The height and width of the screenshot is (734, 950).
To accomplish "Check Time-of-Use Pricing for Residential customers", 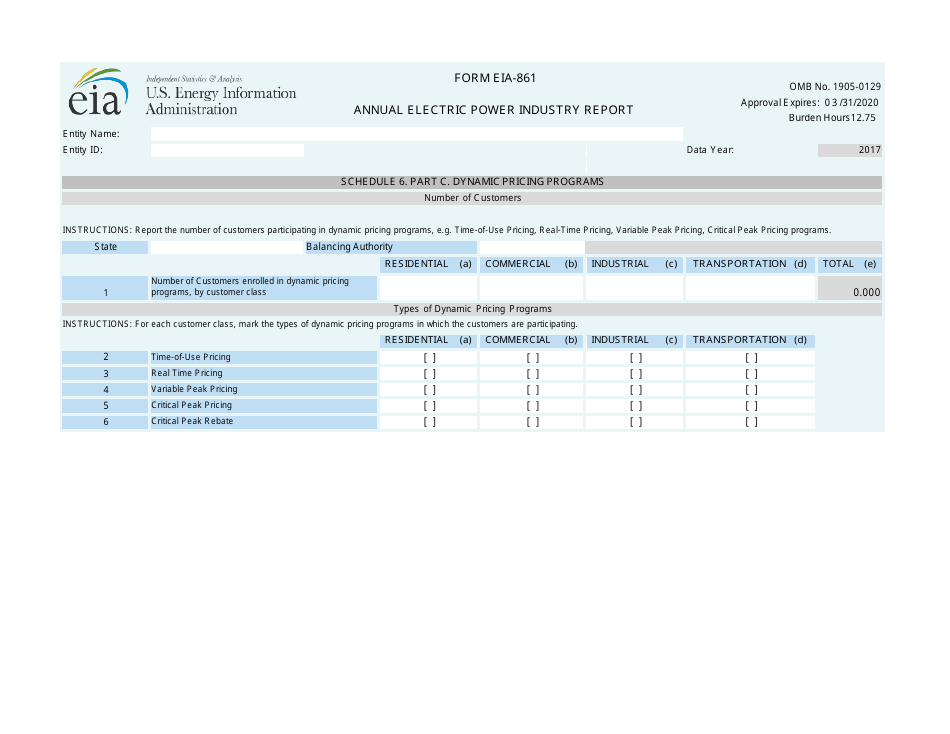I will click(x=428, y=357).
